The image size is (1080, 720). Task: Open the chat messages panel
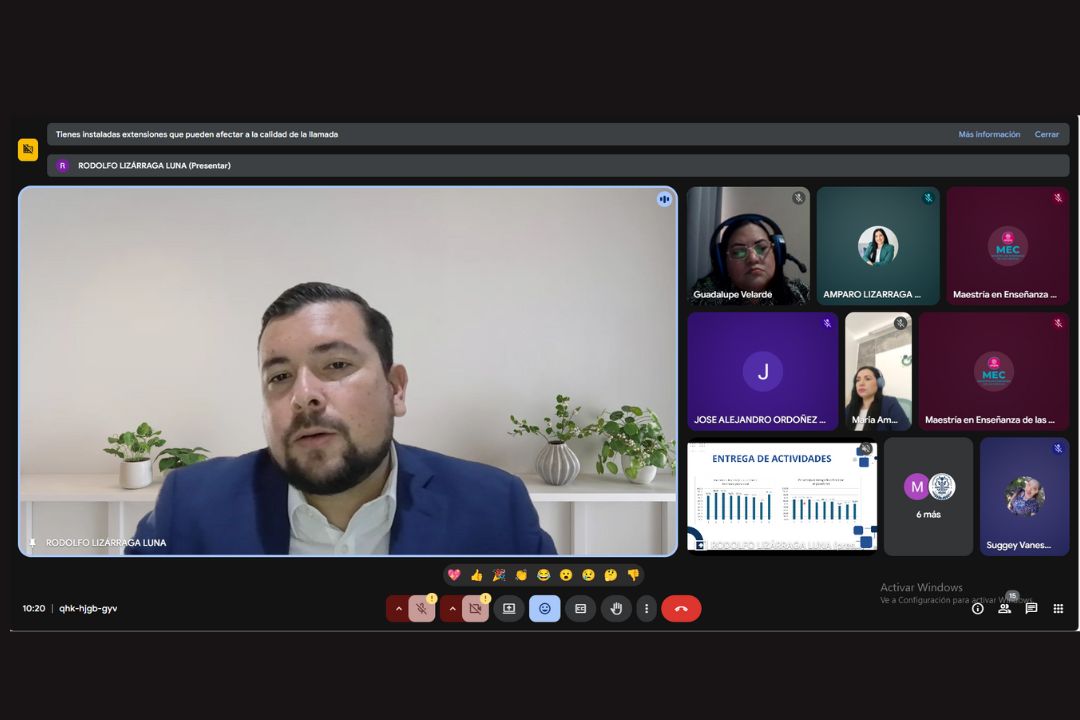[x=1031, y=608]
